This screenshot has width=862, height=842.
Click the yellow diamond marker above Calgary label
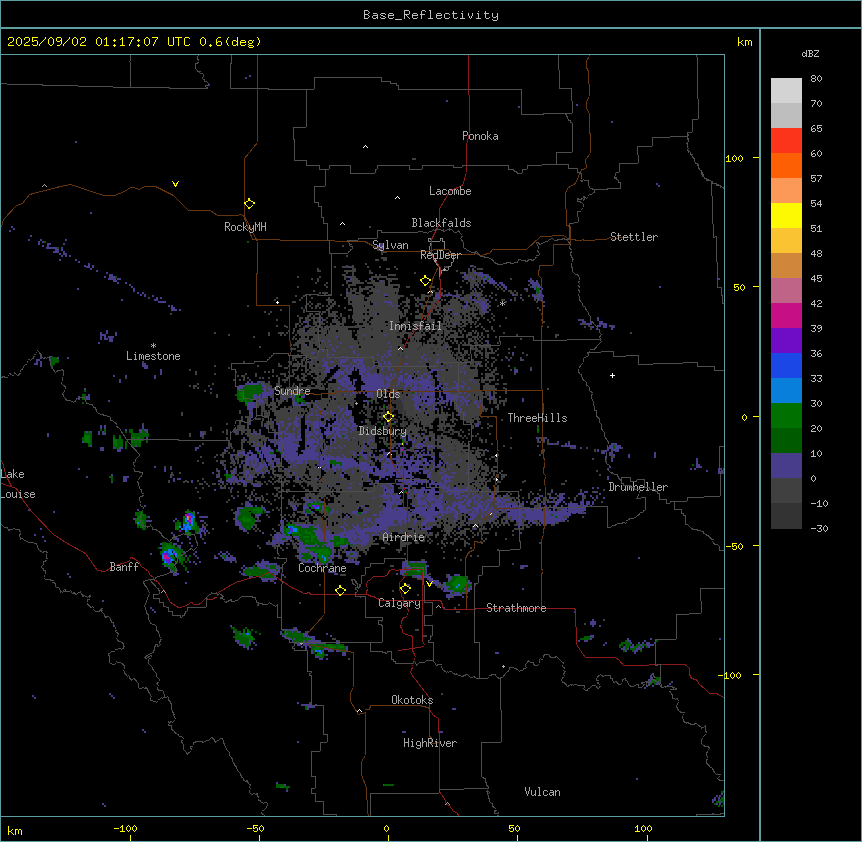click(405, 588)
